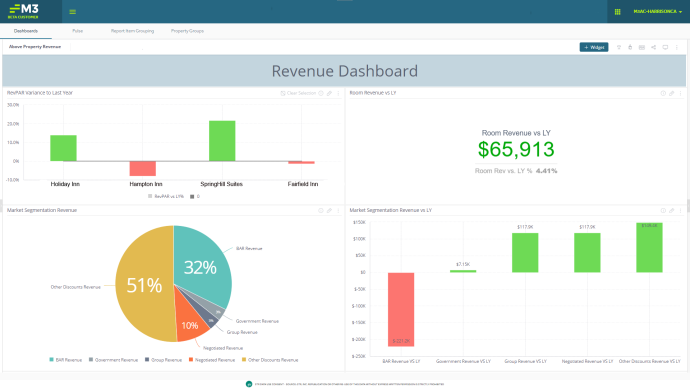Open the dashboard more options menu
690x388 pixels.
(x=677, y=47)
